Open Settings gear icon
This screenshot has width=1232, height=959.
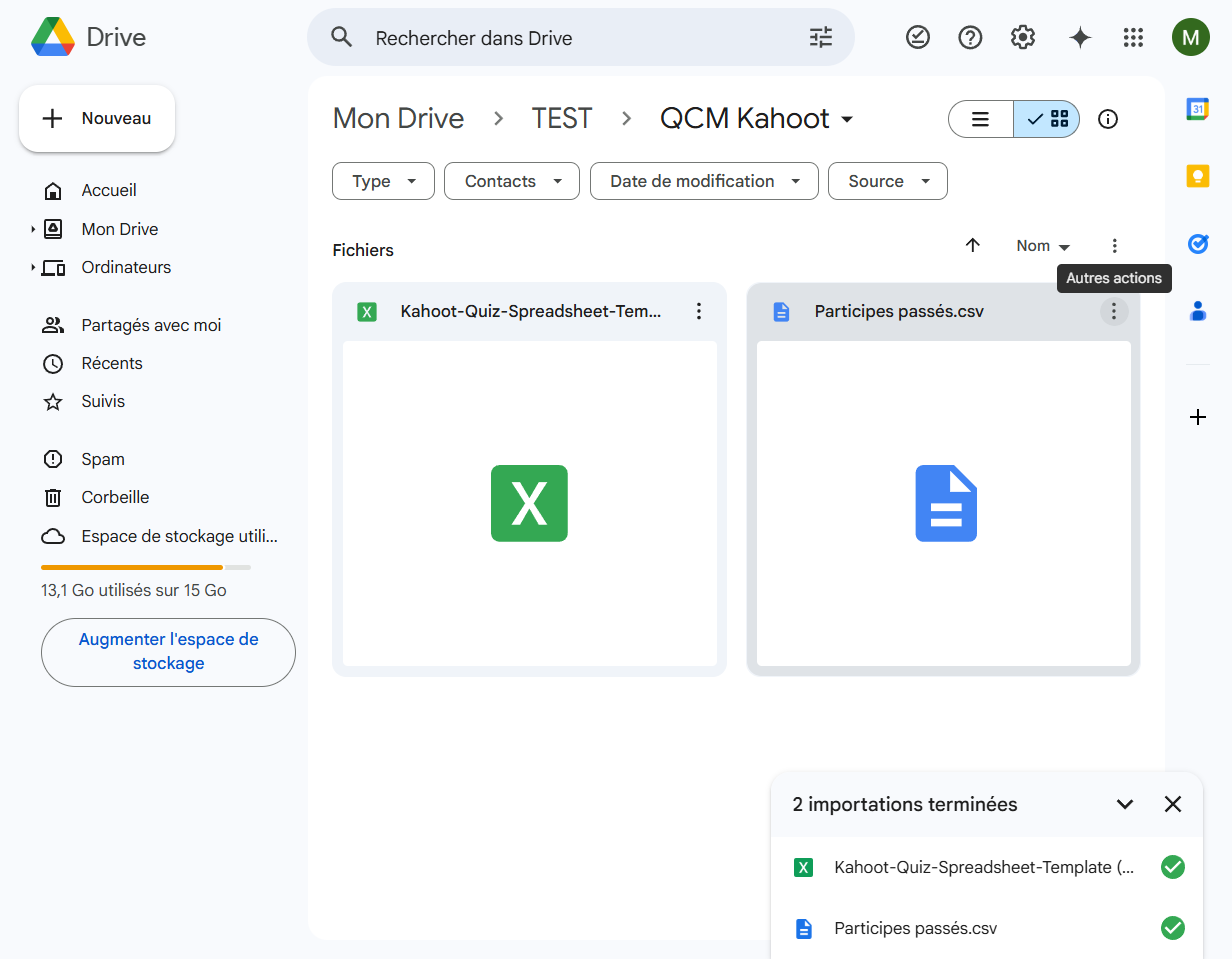1022,37
